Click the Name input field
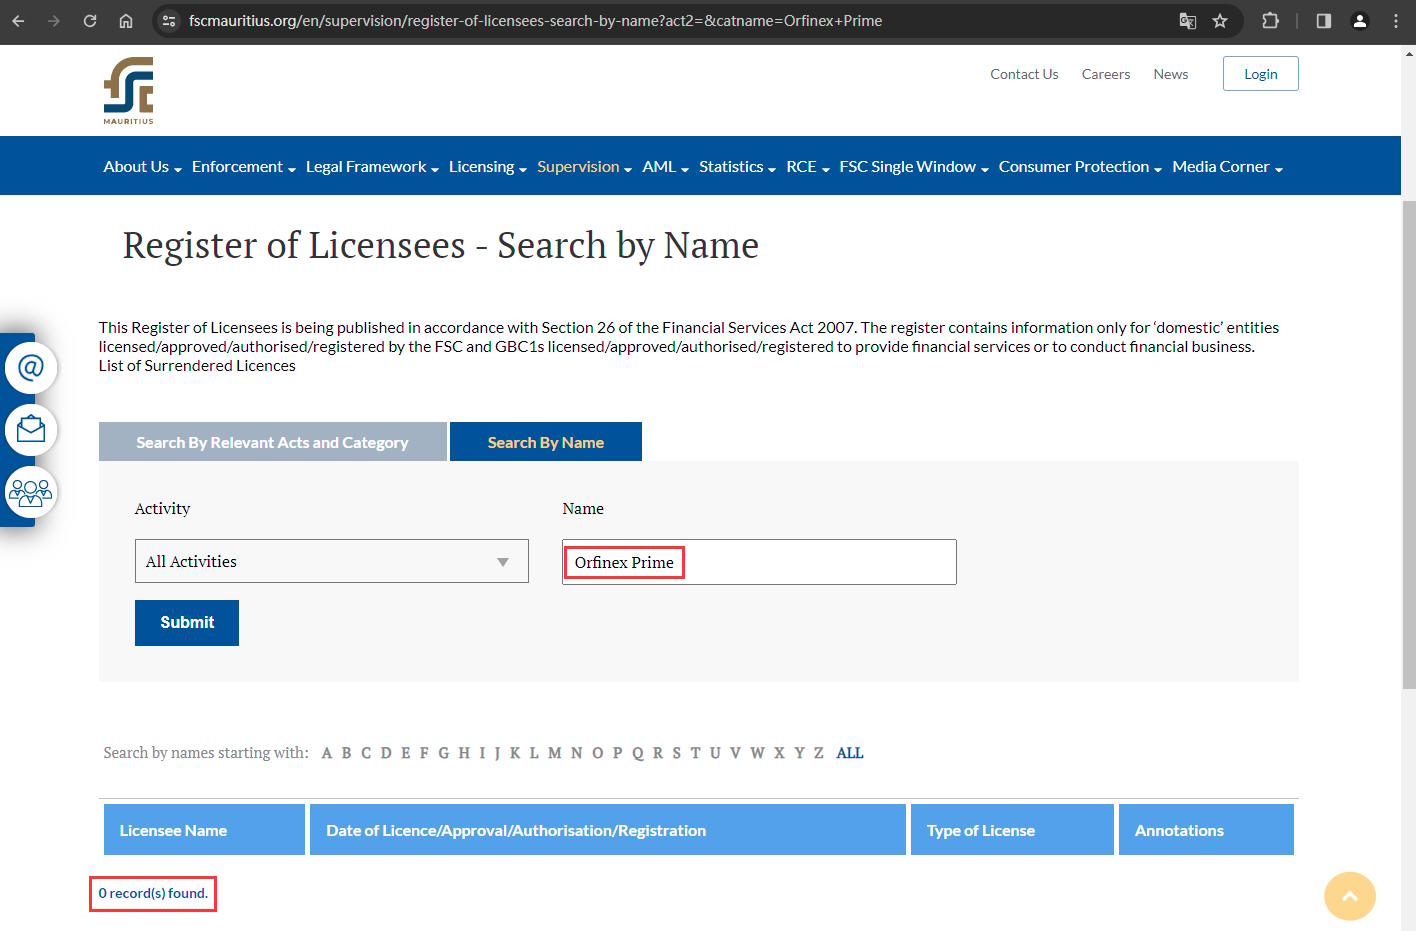The width and height of the screenshot is (1416, 931). 759,562
